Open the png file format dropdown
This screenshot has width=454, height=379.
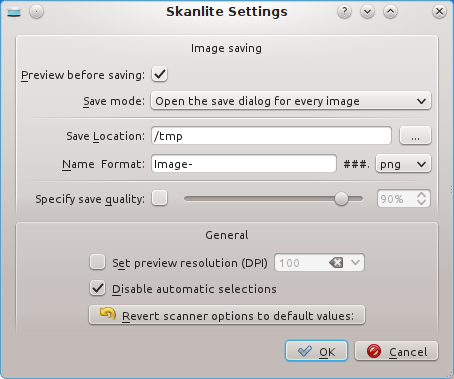coord(403,164)
